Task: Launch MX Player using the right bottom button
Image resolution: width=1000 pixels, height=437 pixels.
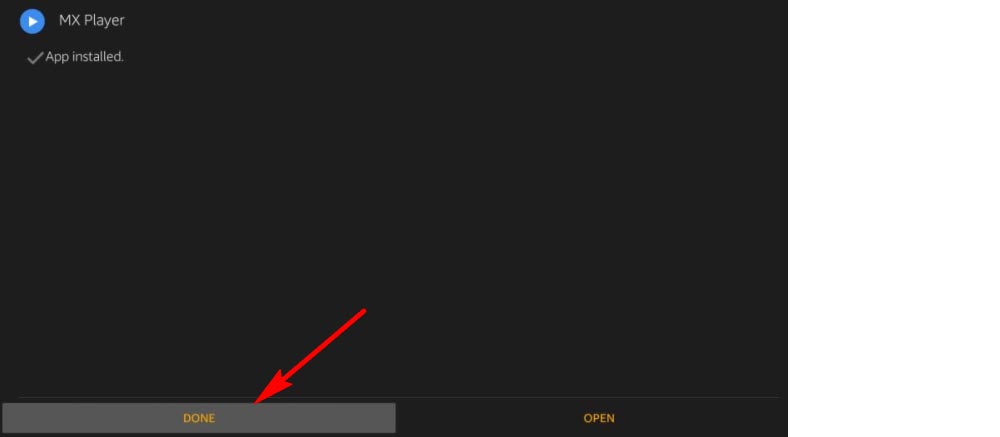Action: click(599, 418)
